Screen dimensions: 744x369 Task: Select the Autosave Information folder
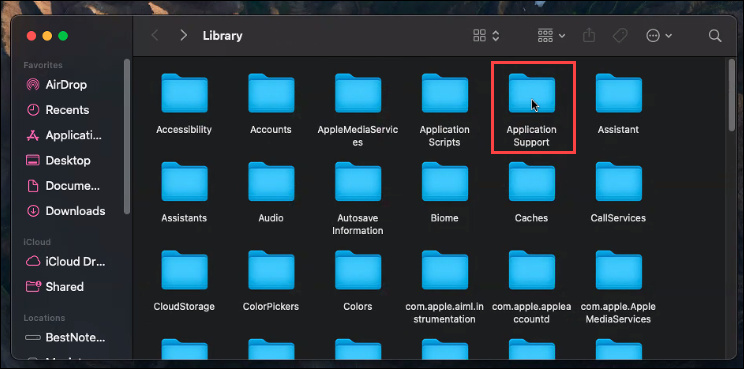tap(358, 183)
